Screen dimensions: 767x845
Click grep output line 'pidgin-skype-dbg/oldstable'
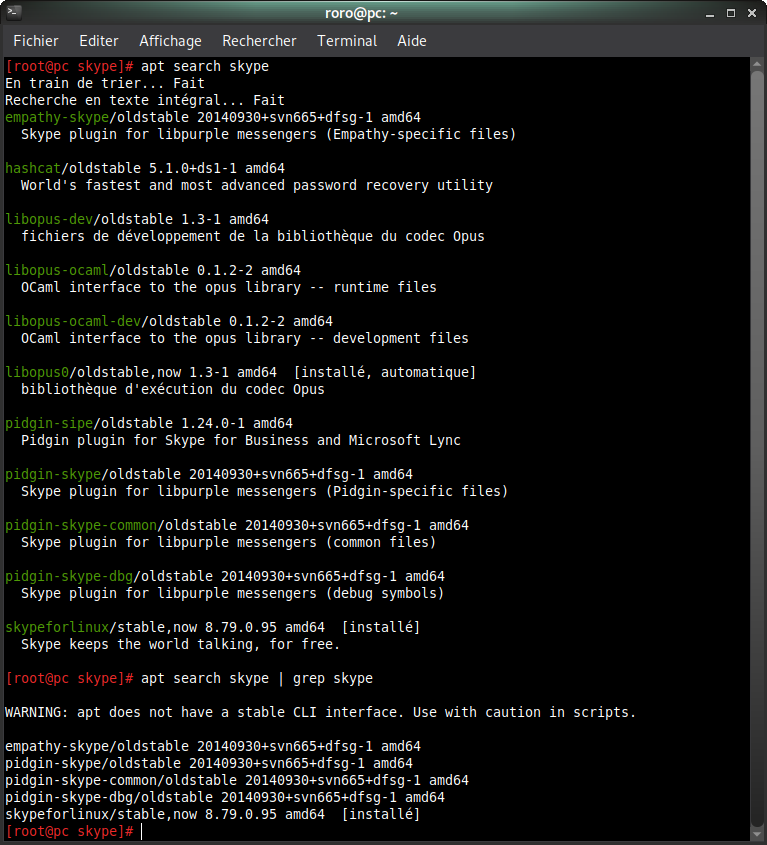click(x=225, y=798)
